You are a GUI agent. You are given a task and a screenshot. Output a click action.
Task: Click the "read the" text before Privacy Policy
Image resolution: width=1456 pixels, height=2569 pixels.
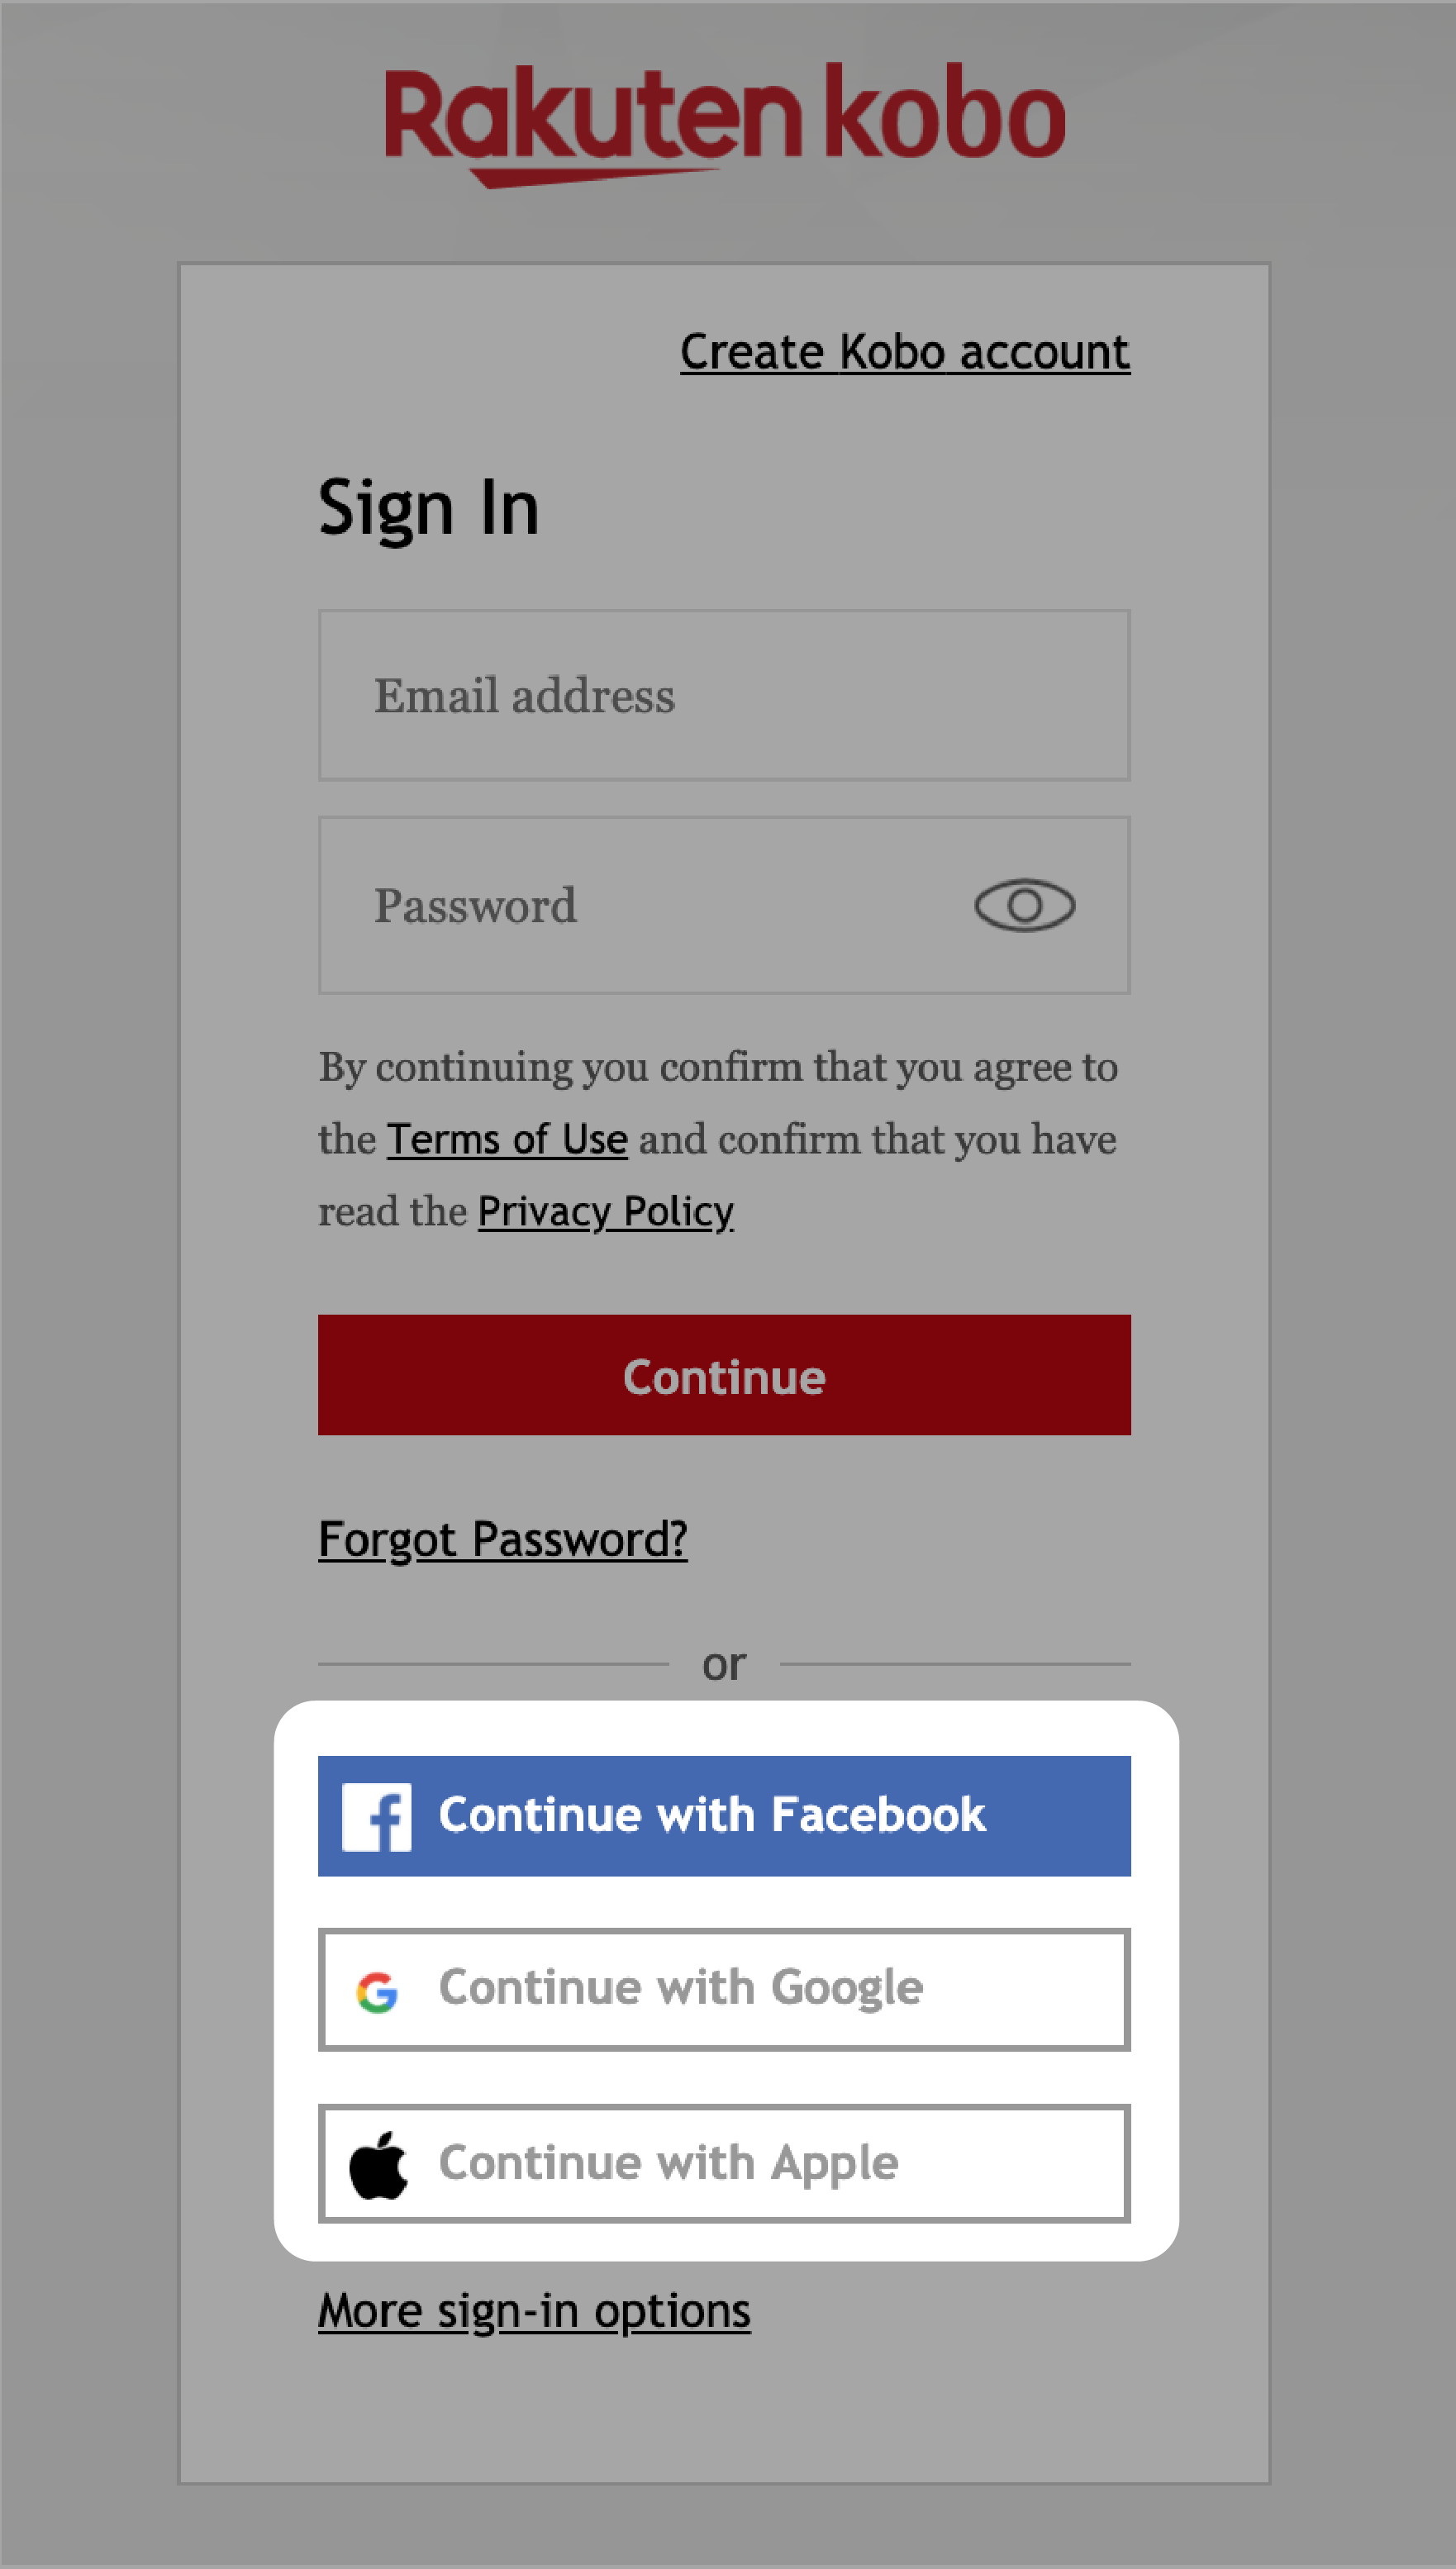pos(392,1212)
